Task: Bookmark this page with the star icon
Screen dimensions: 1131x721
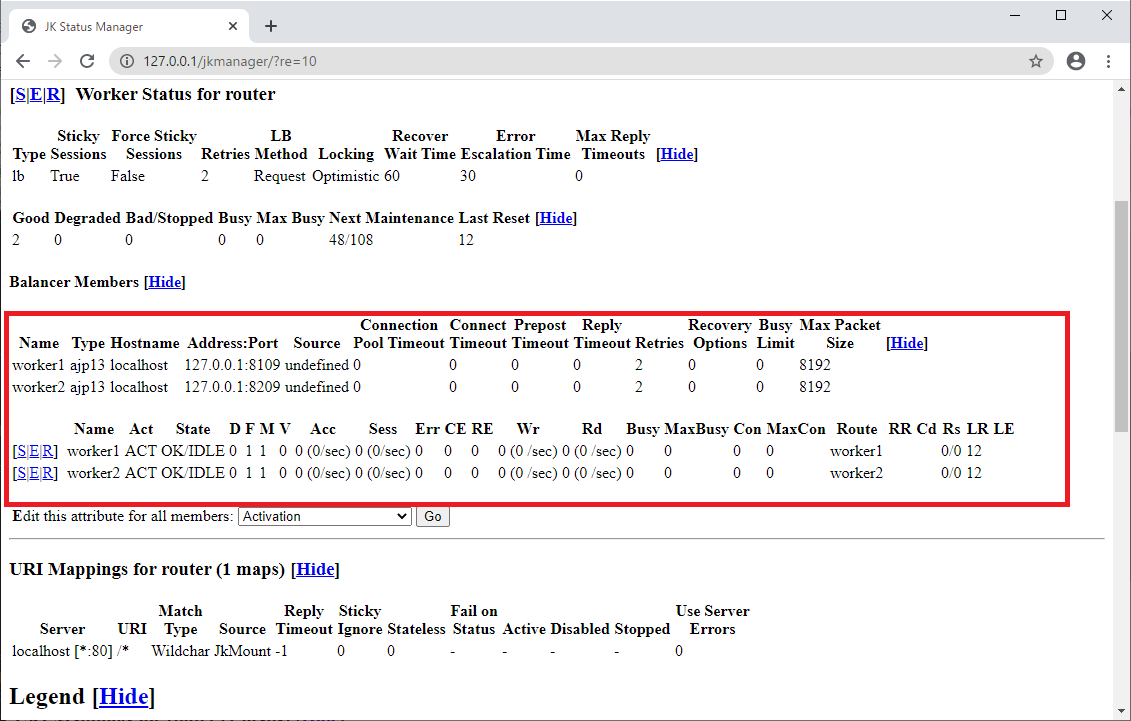Action: (x=1036, y=61)
